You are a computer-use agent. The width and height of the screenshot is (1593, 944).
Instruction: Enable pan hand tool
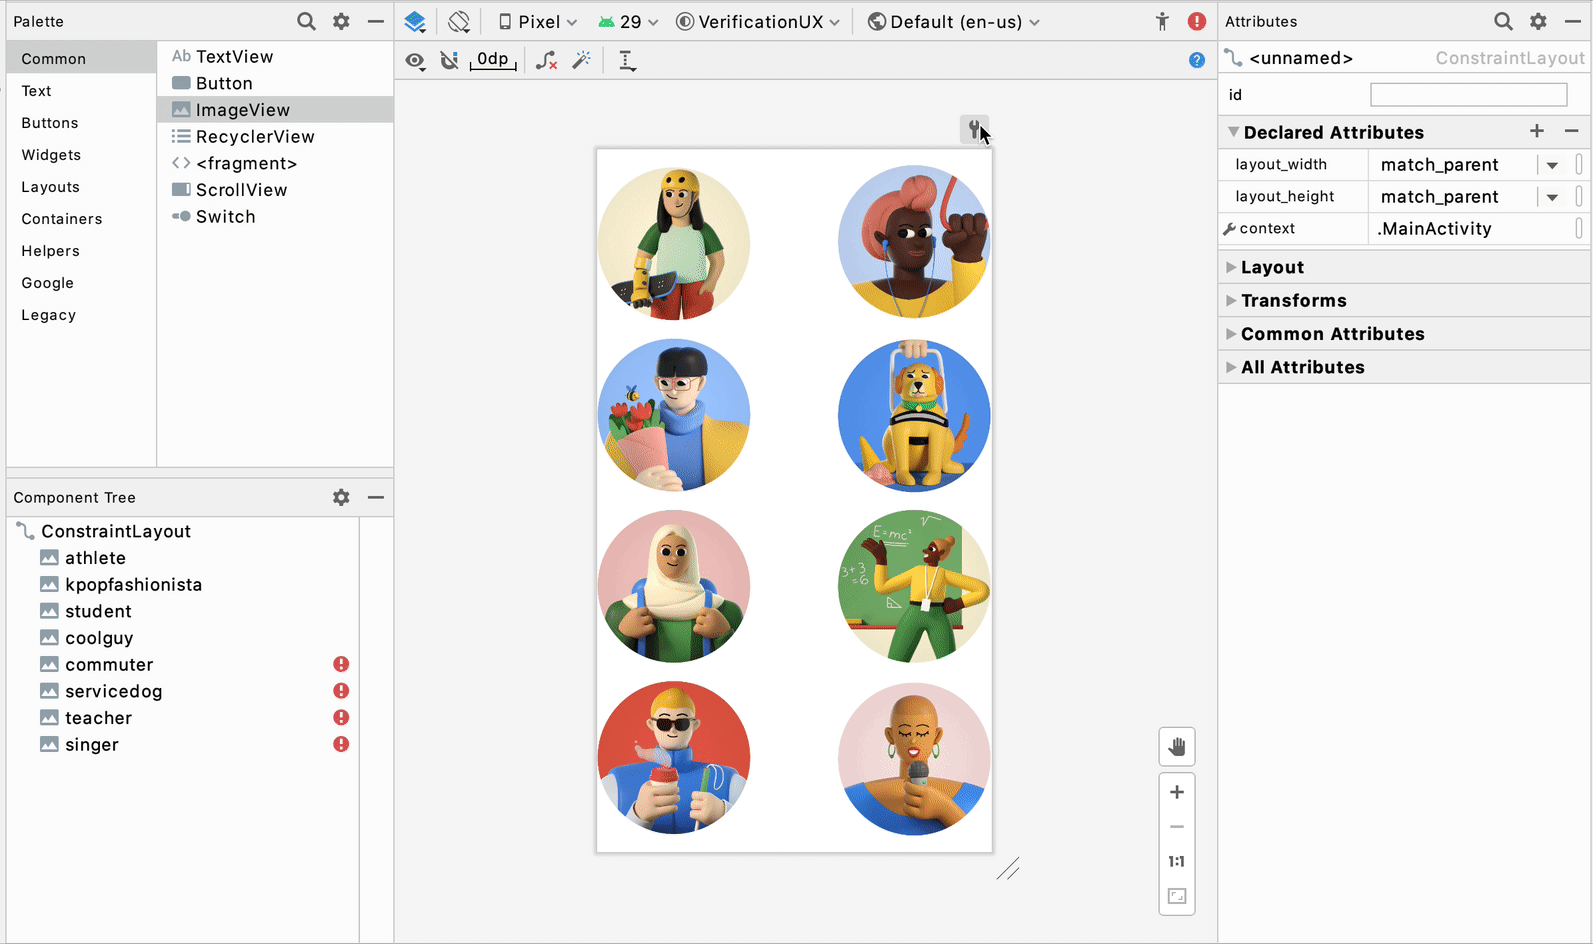click(1177, 747)
